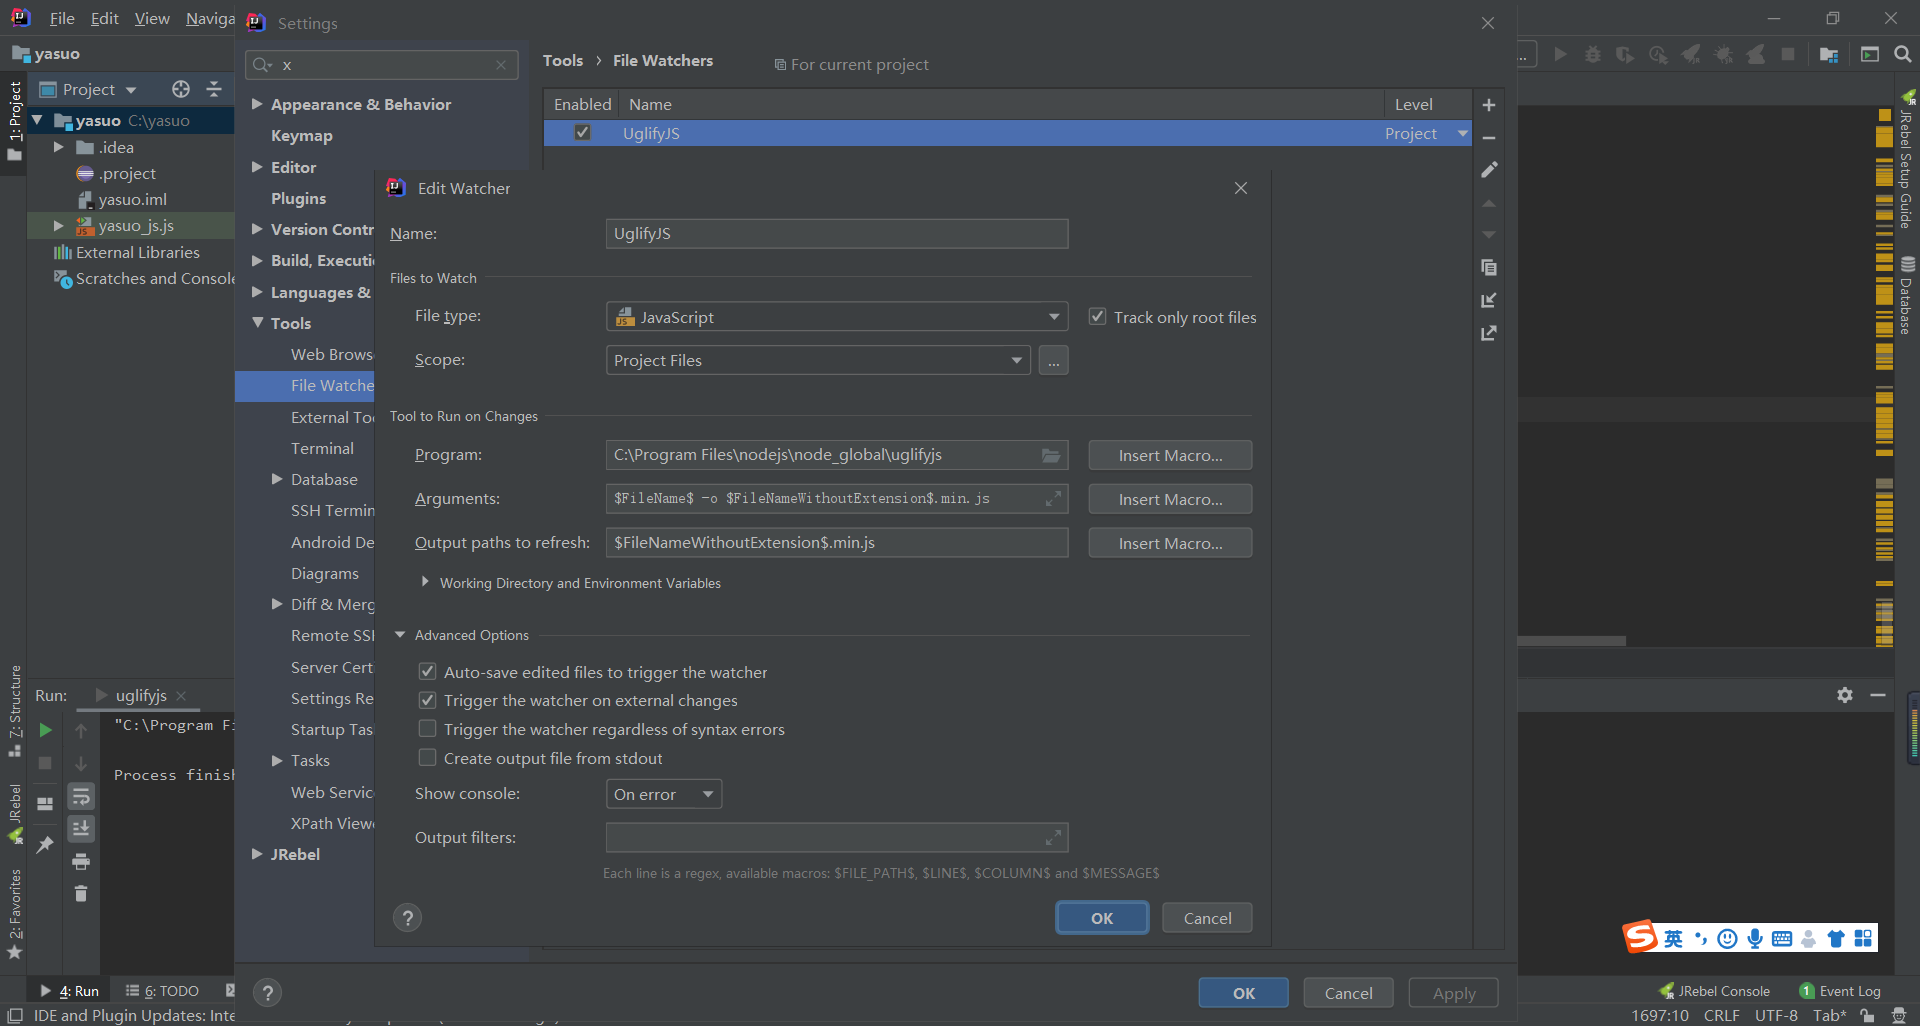This screenshot has width=1920, height=1026.
Task: Rerun the uglifyjs run configuration
Action: coord(44,730)
